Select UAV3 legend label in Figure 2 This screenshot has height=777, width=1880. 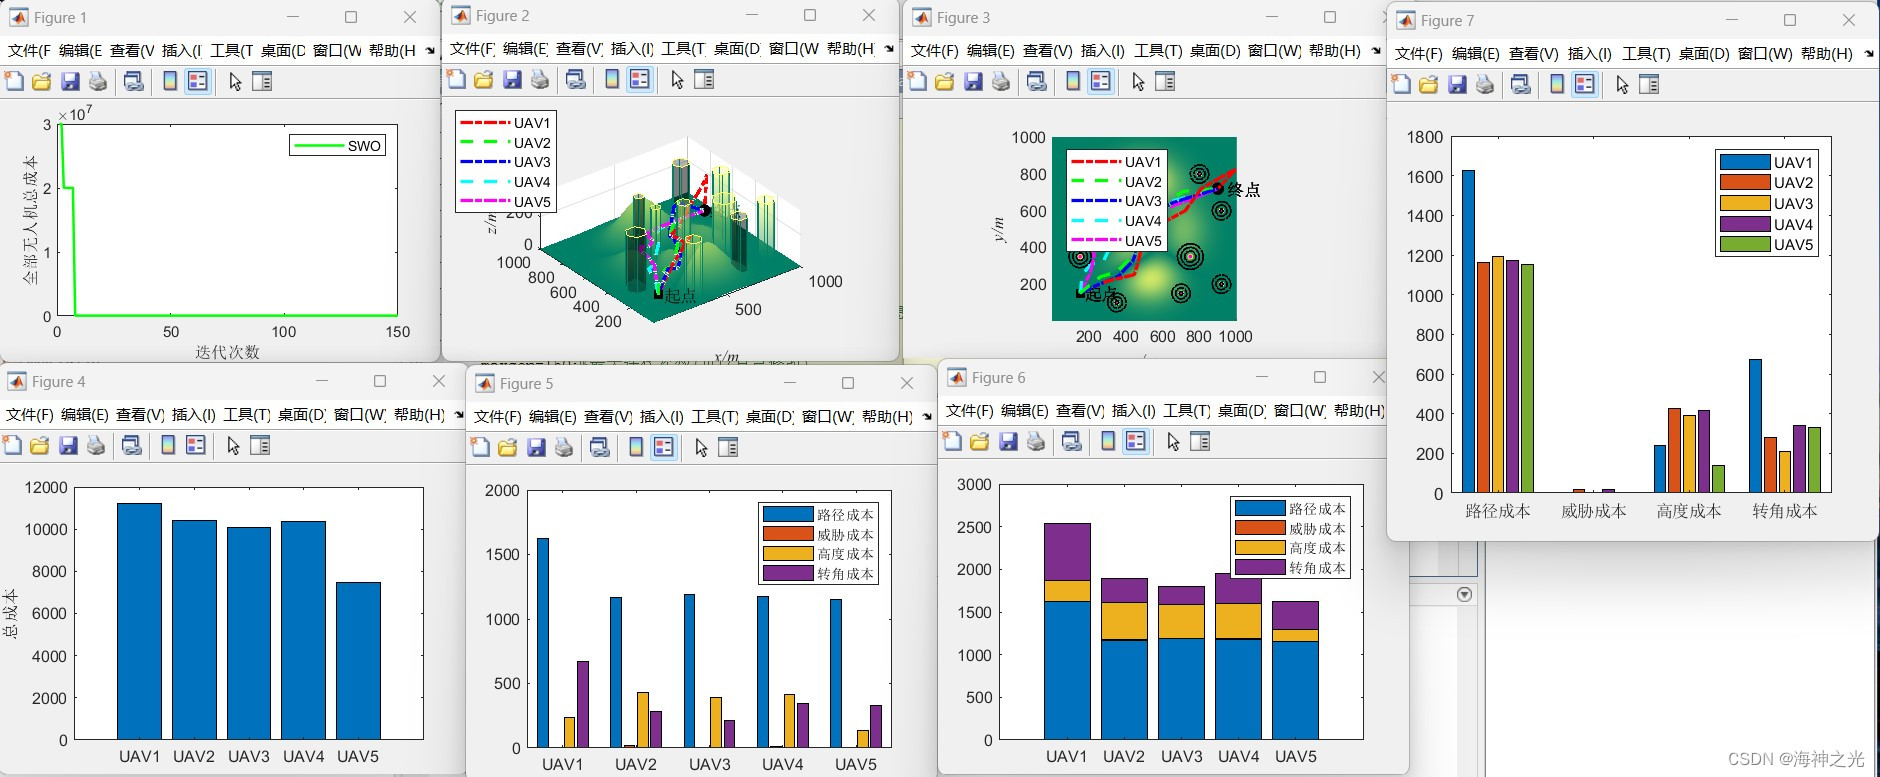532,161
